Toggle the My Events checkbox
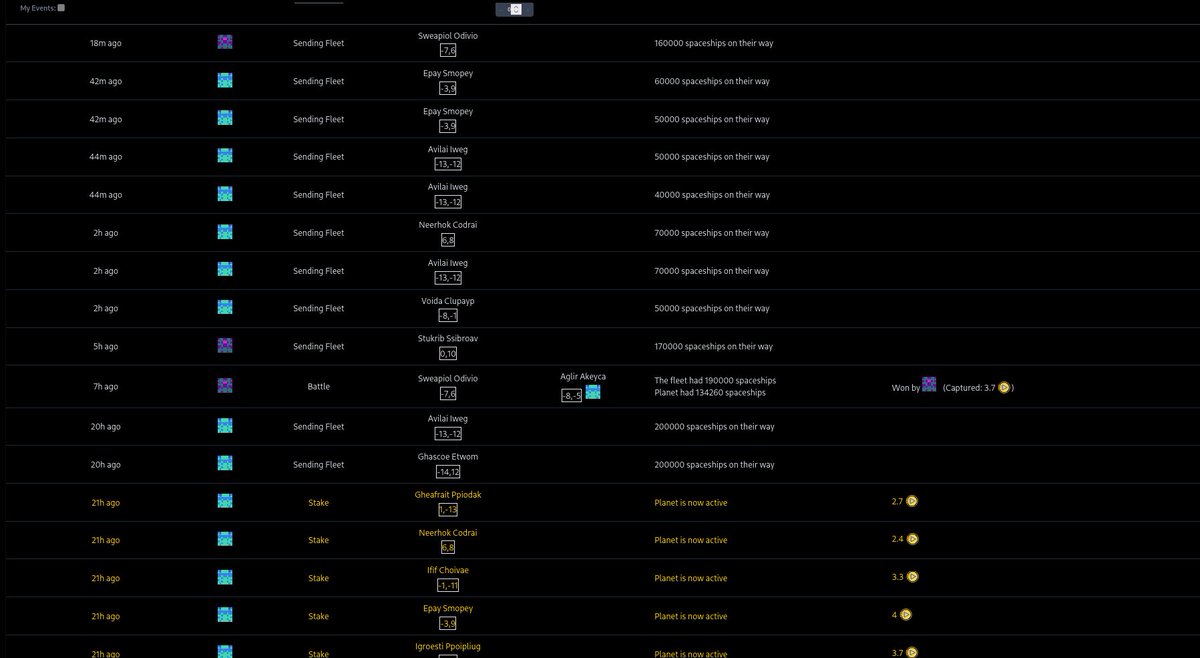Screen dimensions: 1200x658 (62, 7)
